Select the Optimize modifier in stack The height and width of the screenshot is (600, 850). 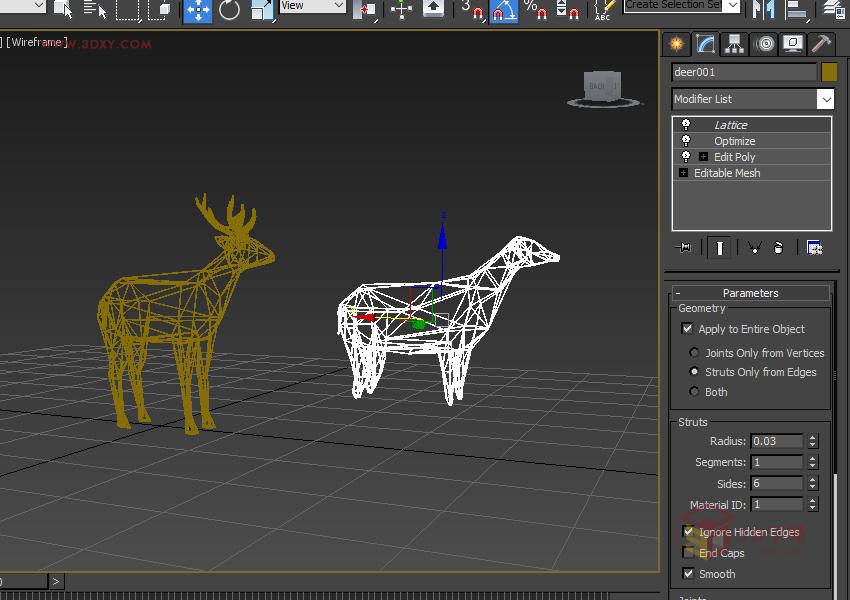[x=734, y=141]
